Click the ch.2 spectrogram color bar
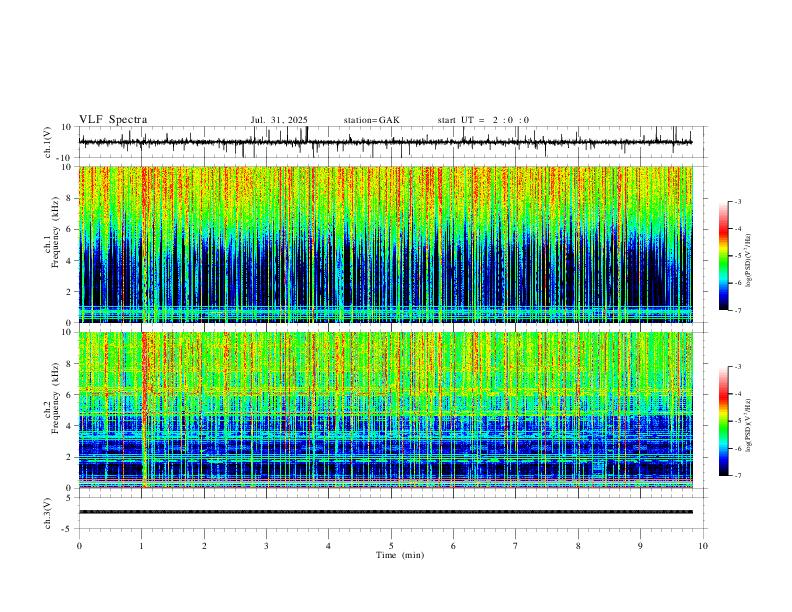The height and width of the screenshot is (612, 792). [x=724, y=421]
